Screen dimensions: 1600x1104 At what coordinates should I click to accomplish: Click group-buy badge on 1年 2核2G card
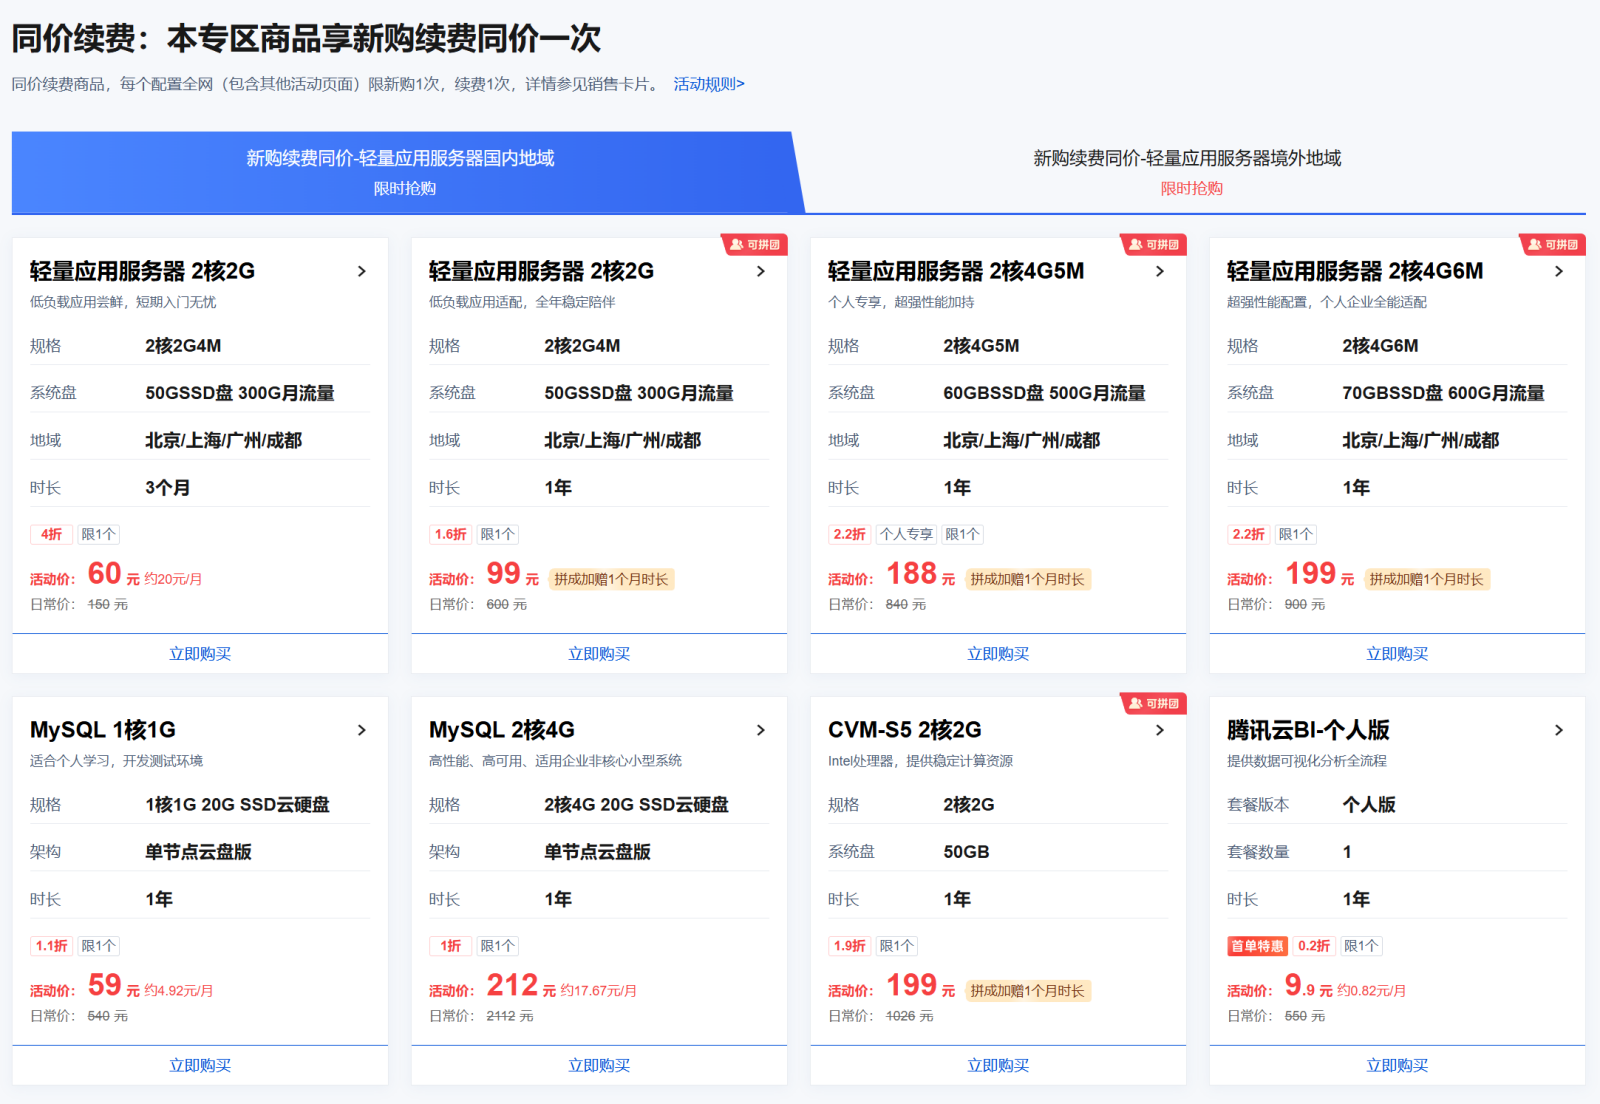pos(754,245)
